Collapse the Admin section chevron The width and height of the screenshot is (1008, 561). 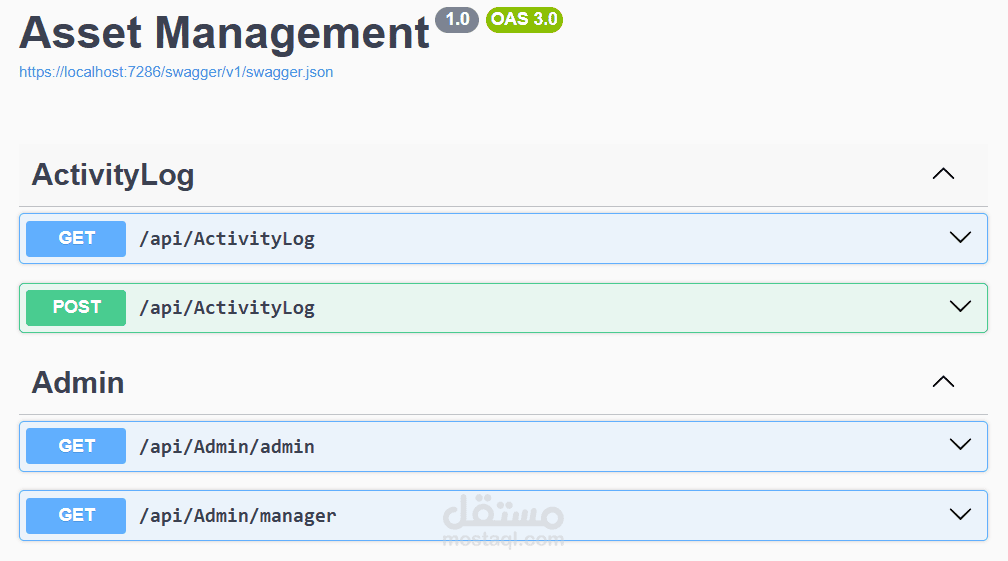[x=943, y=382]
